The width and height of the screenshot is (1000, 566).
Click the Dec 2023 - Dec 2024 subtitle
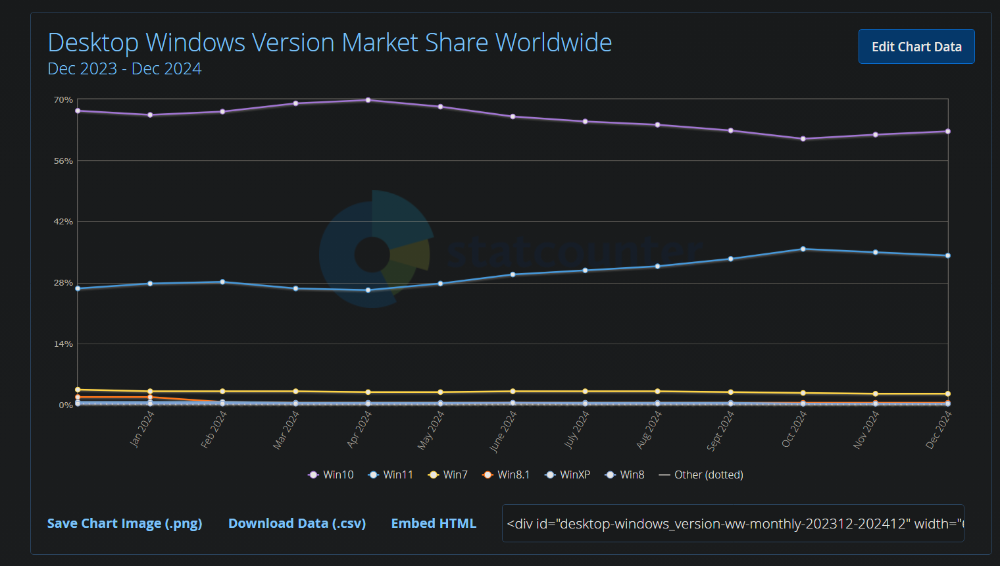point(124,68)
